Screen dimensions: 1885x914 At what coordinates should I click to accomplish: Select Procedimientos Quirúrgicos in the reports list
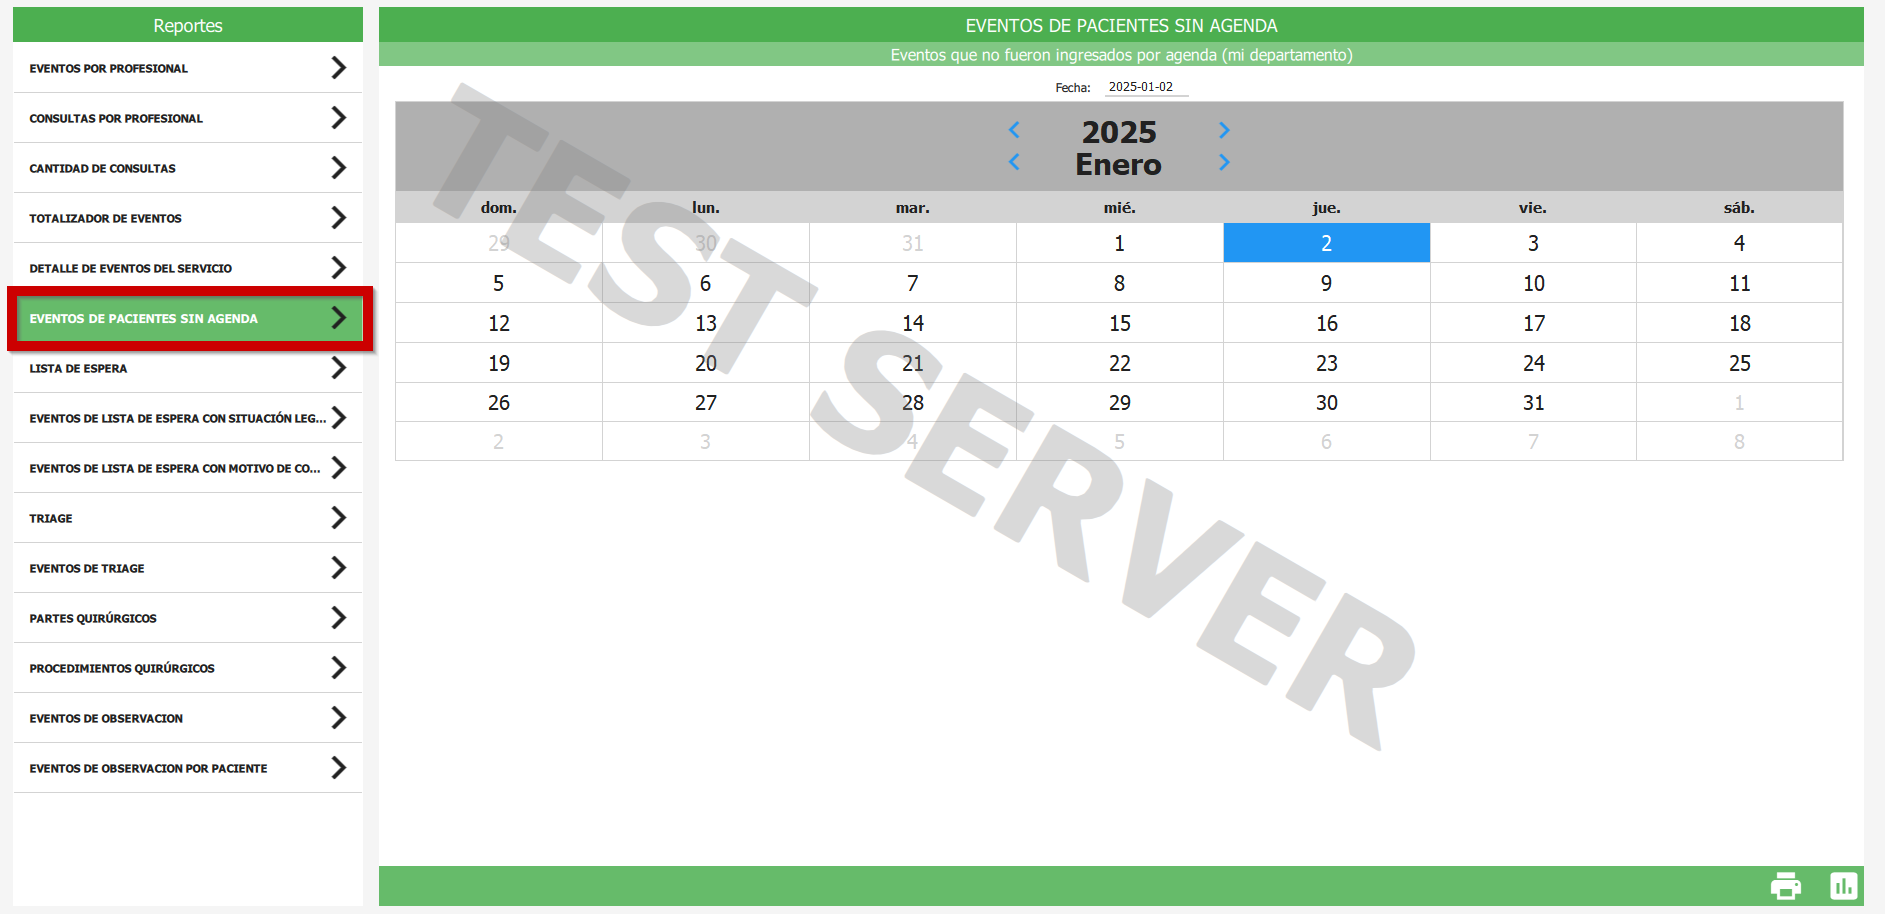click(122, 668)
